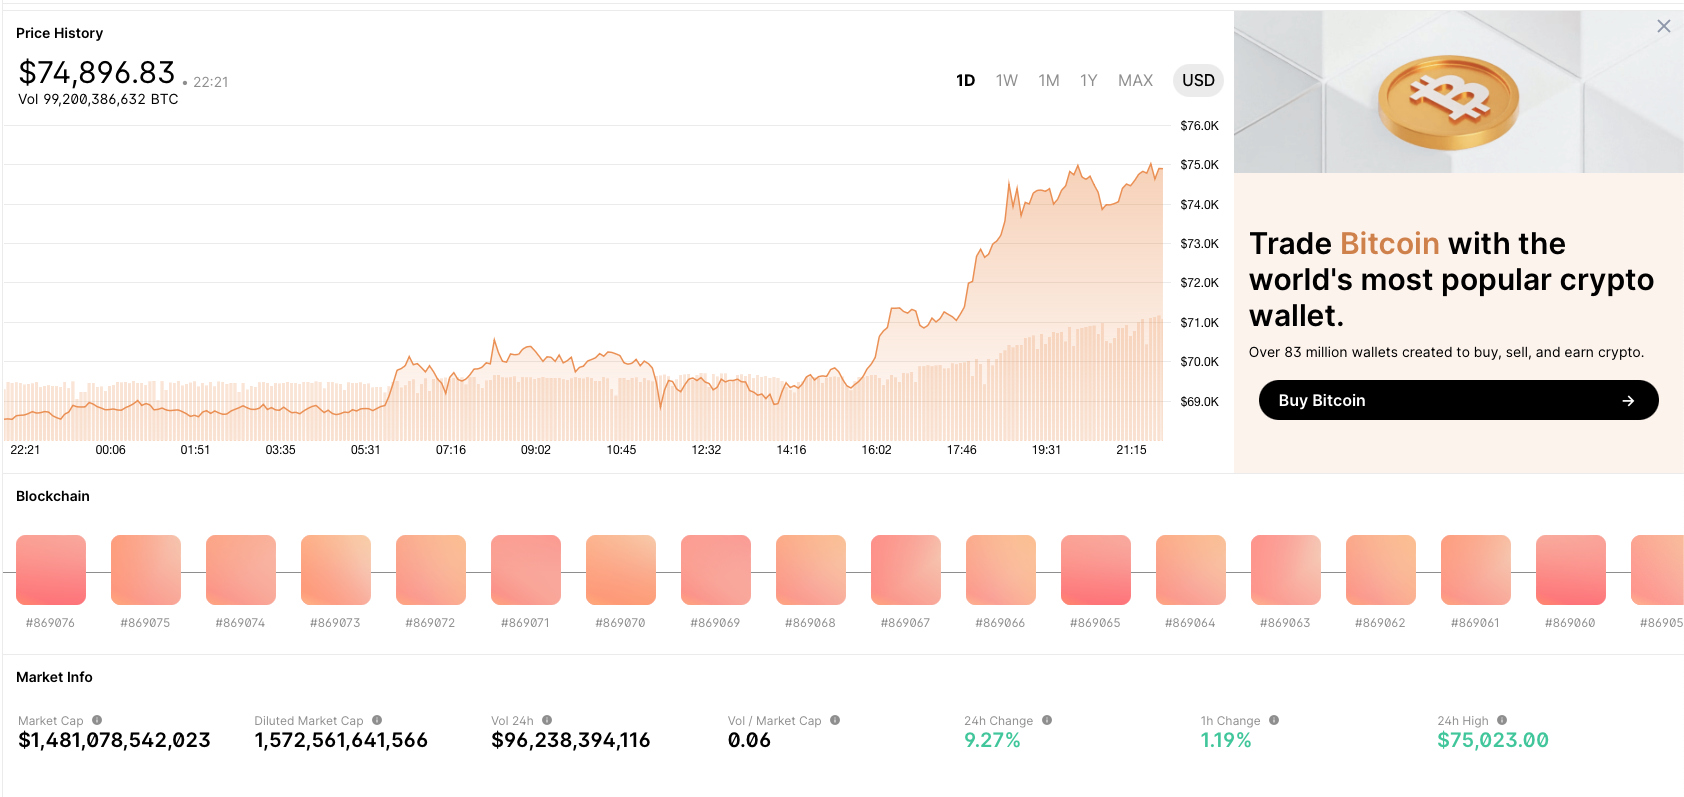Click Vol 24h value $96,238,394,116
This screenshot has width=1684, height=797.
[571, 740]
